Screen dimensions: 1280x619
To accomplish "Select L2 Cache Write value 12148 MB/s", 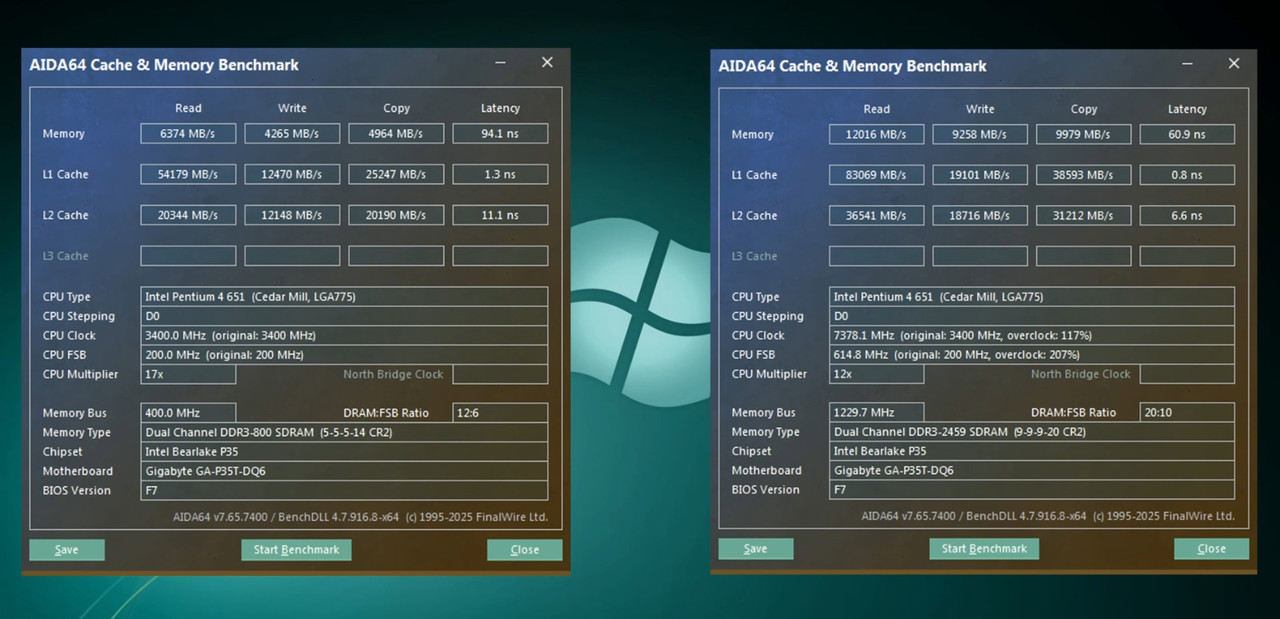I will [292, 215].
